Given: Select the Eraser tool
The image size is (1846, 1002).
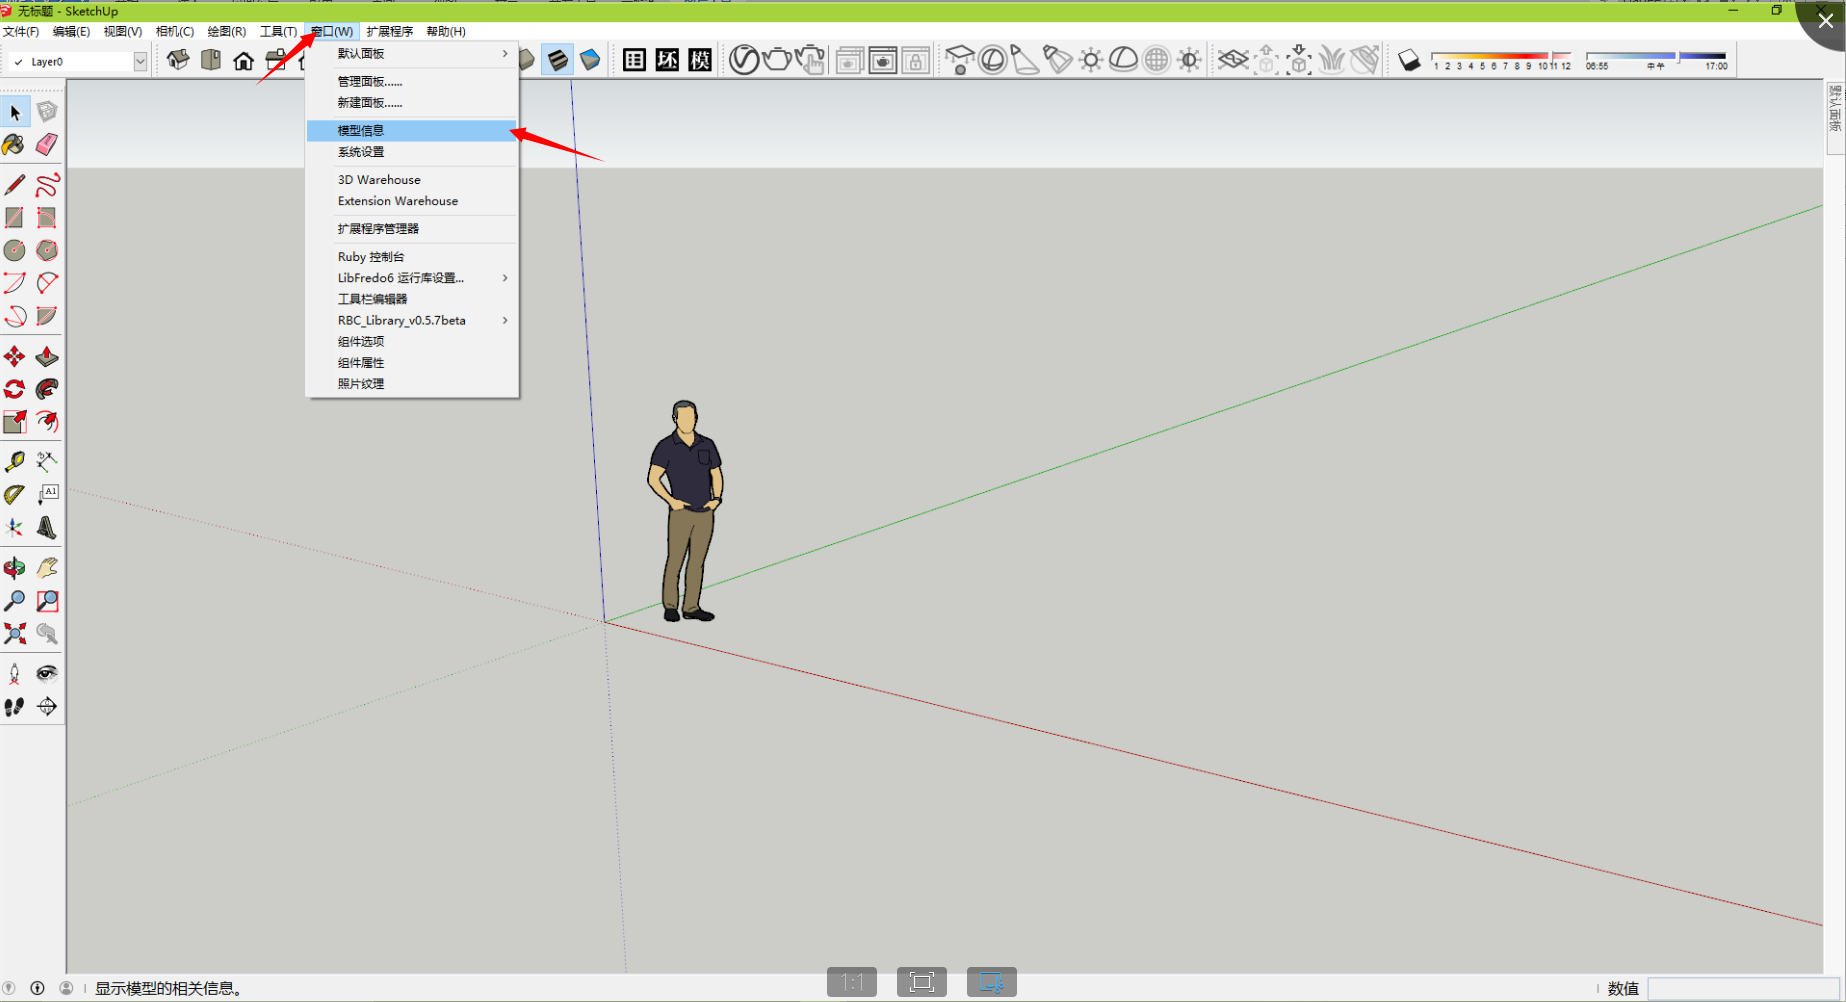Looking at the screenshot, I should pyautogui.click(x=47, y=145).
